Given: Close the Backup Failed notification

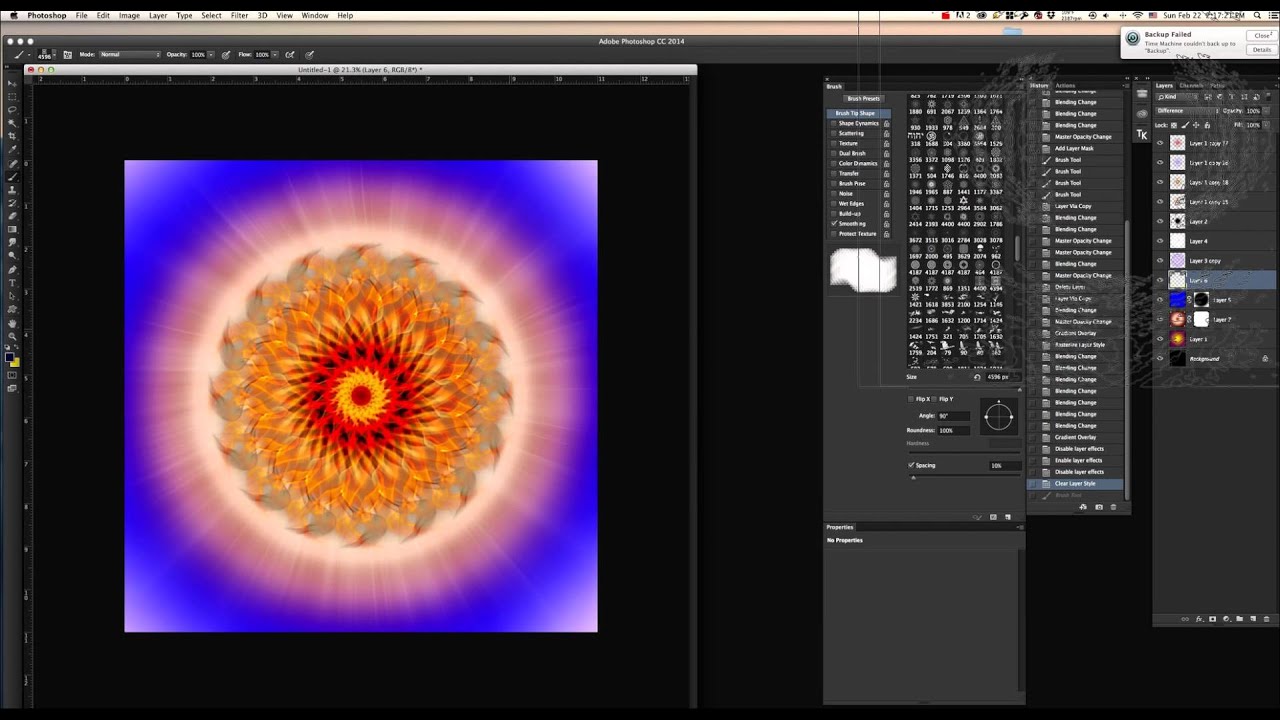Looking at the screenshot, I should pos(1262,35).
